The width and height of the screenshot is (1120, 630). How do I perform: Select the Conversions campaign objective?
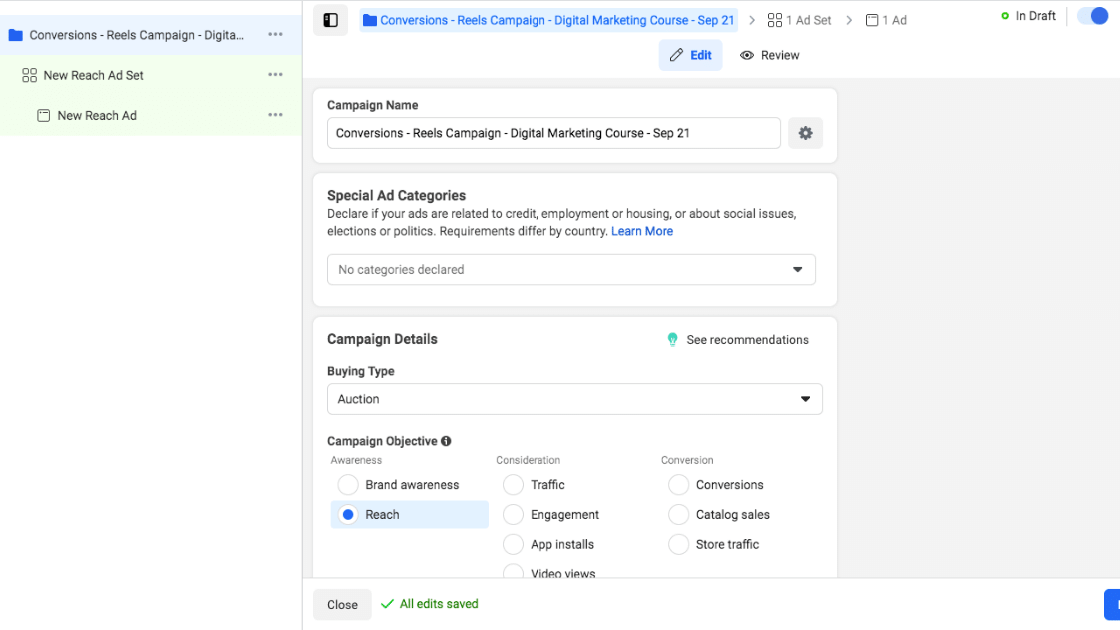678,484
